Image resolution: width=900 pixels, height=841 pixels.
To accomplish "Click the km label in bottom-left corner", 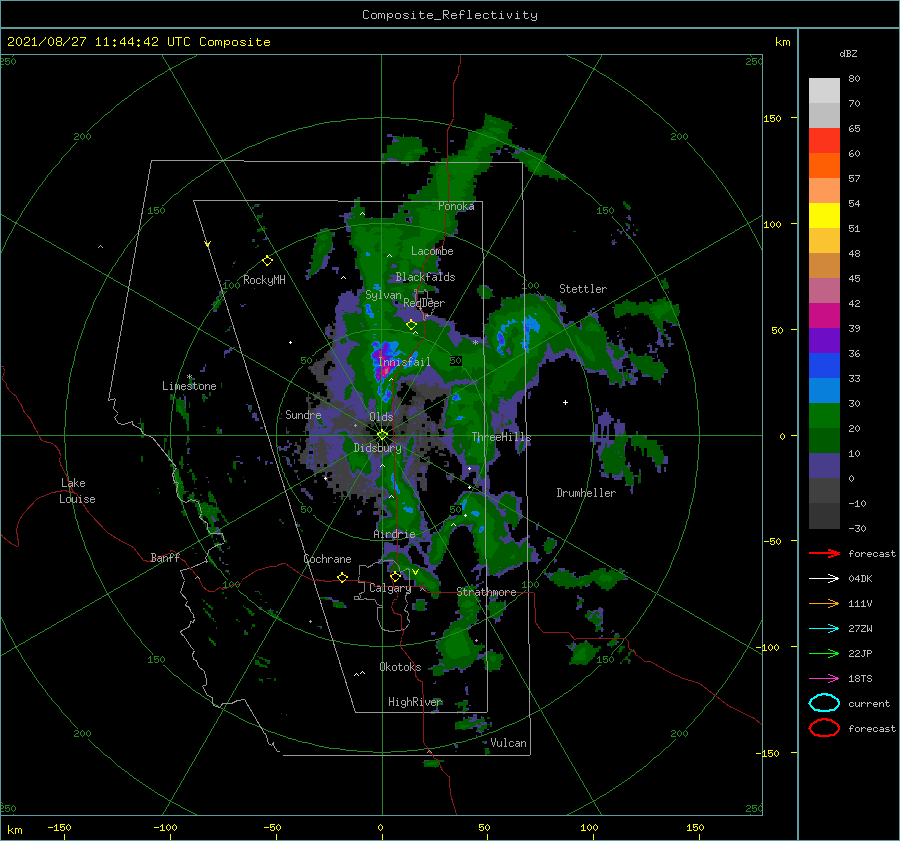I will tap(14, 830).
